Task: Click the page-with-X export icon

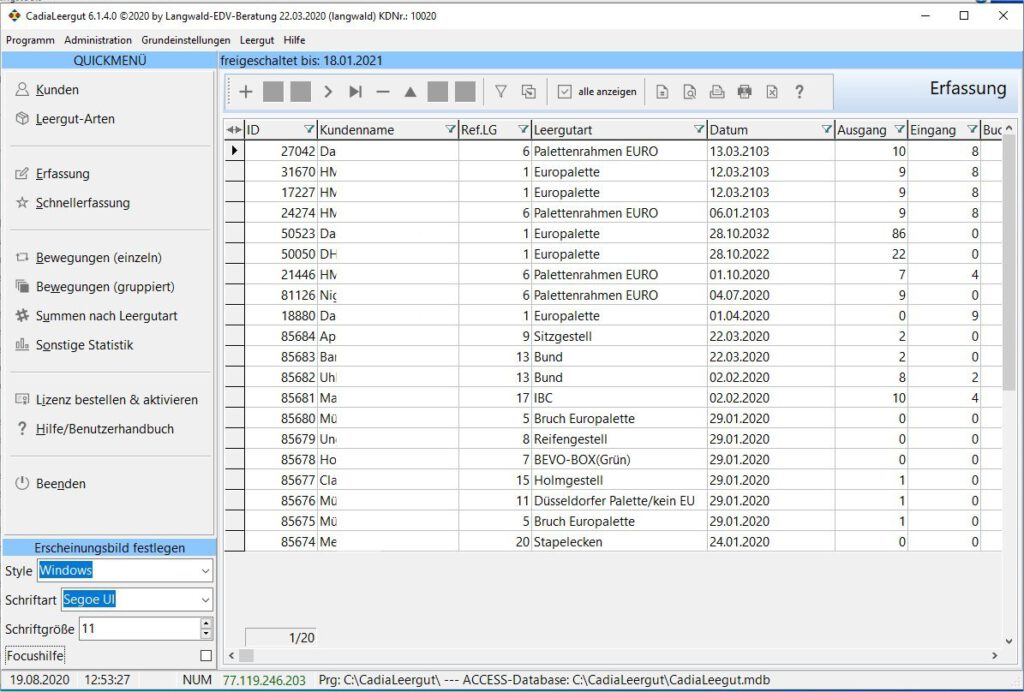Action: [x=772, y=92]
